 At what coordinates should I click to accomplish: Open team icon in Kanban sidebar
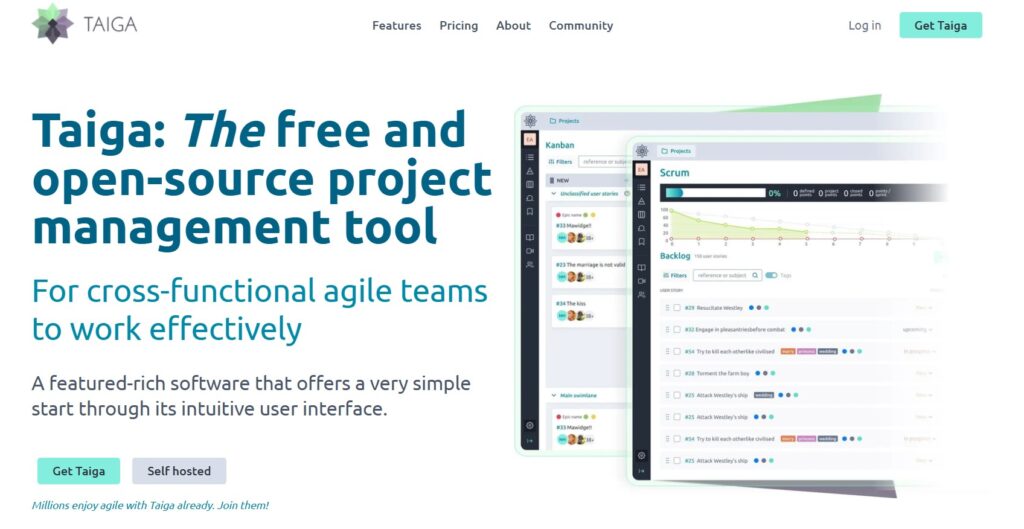[530, 264]
